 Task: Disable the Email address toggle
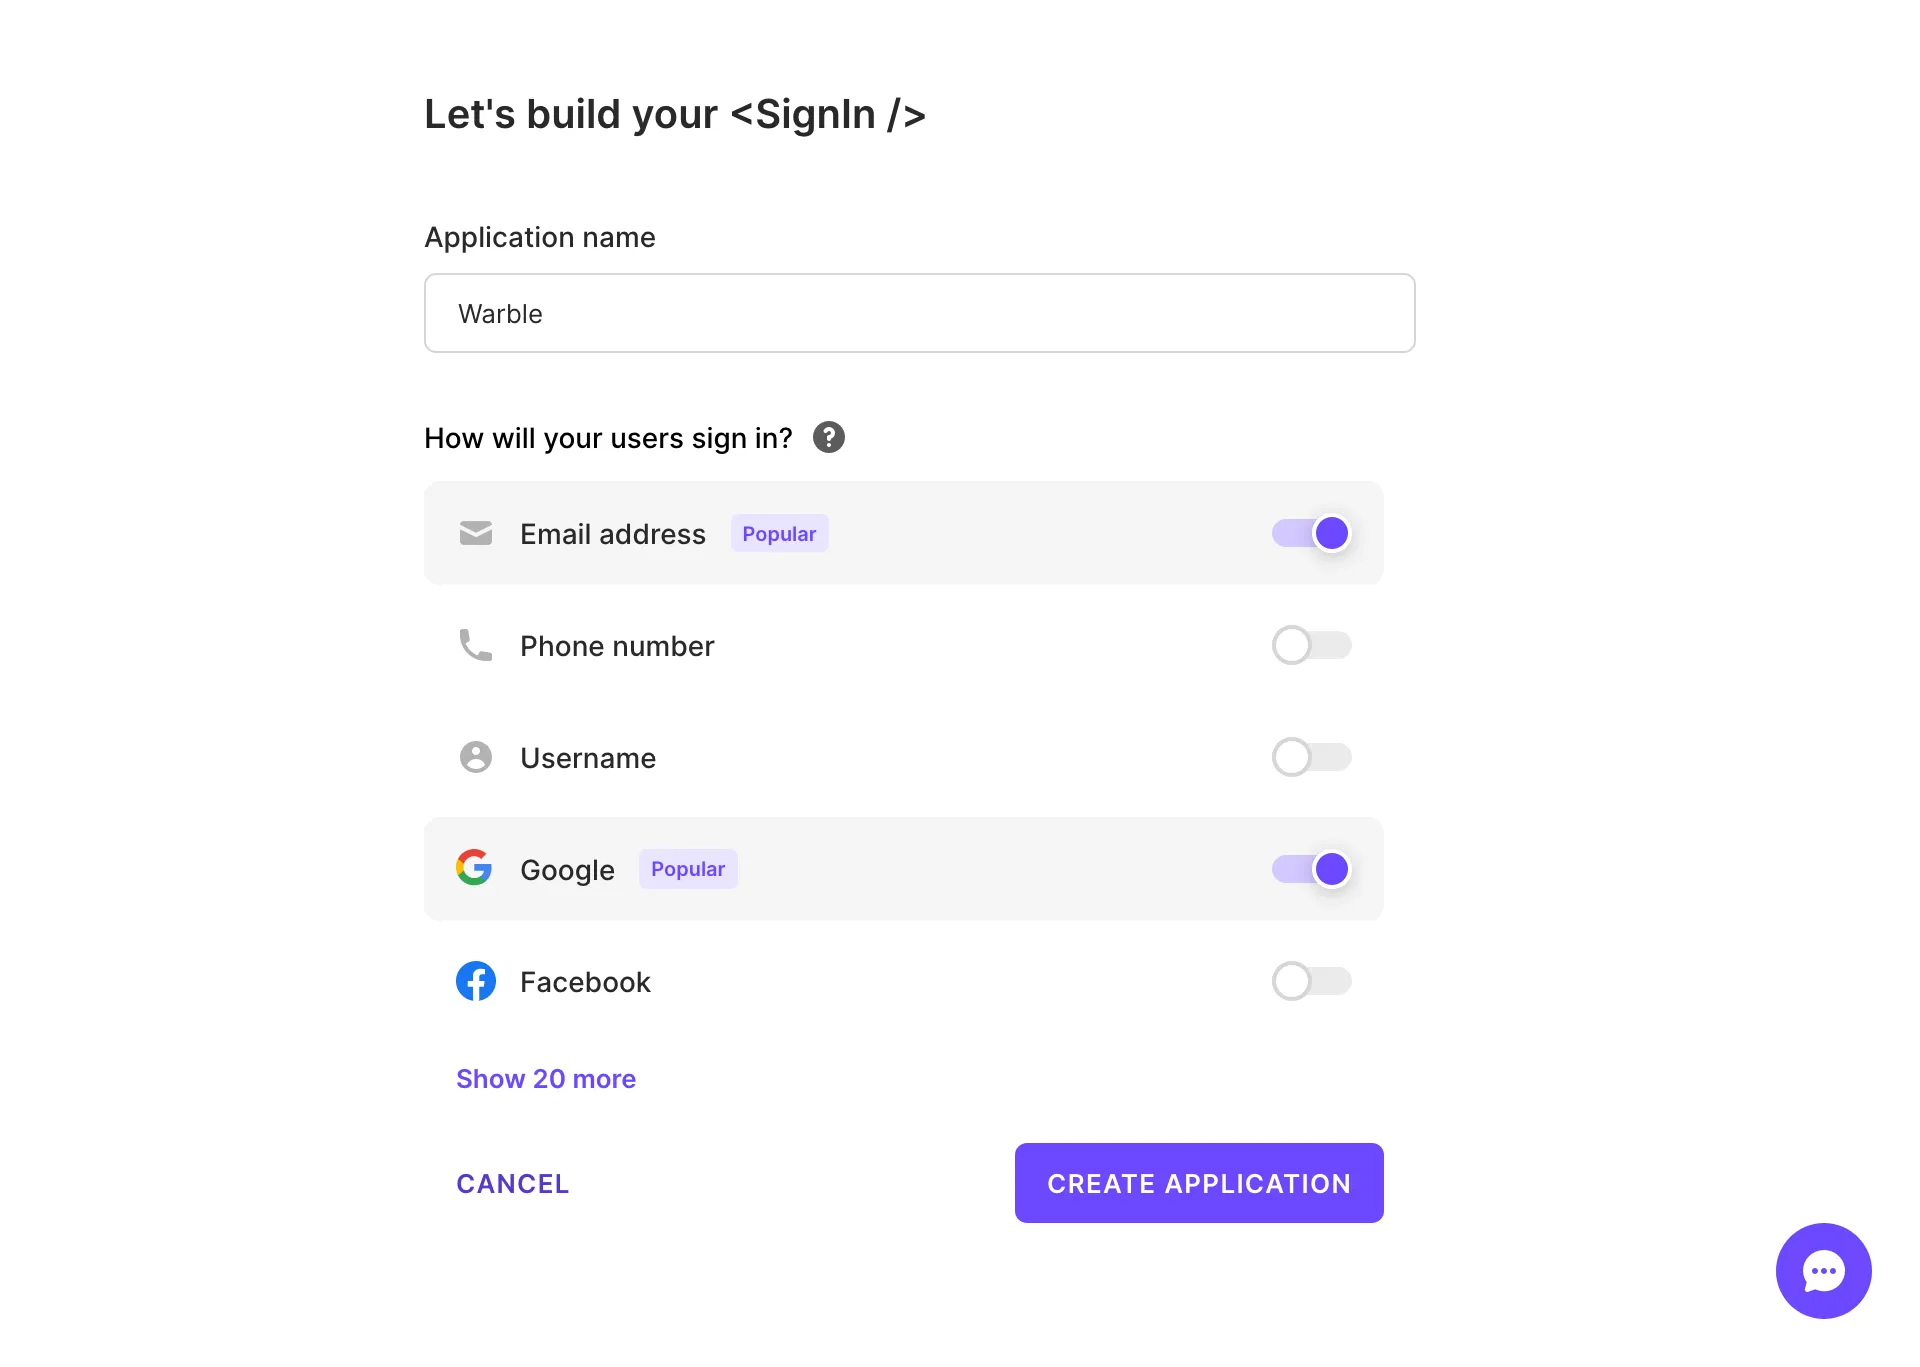pos(1312,533)
